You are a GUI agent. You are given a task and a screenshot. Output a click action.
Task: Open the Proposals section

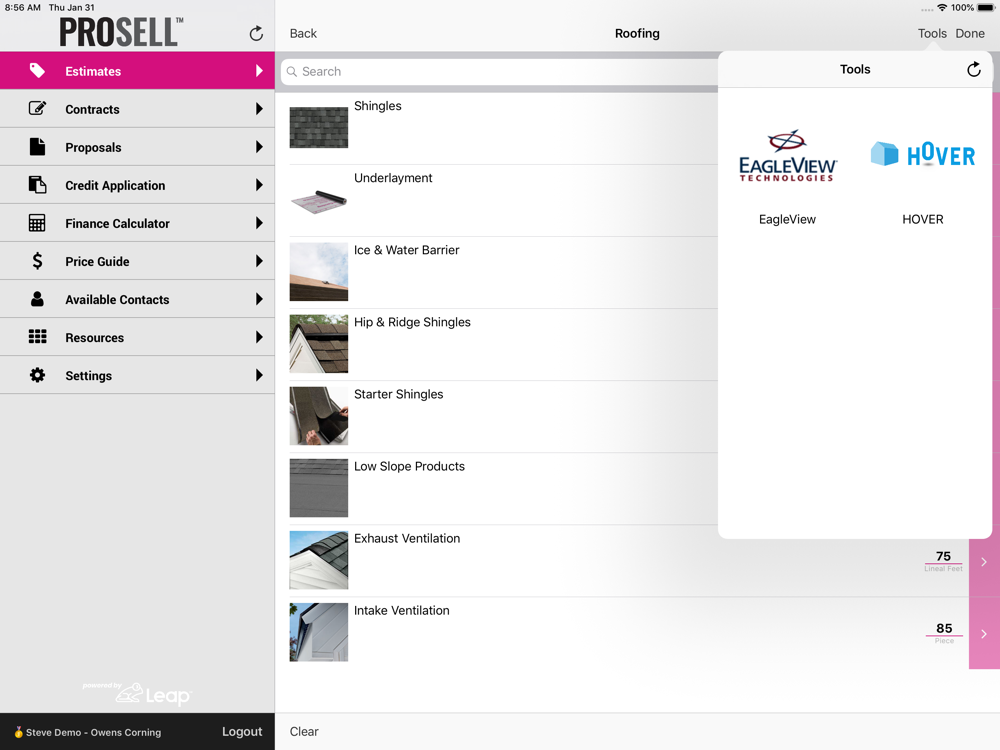click(x=137, y=147)
